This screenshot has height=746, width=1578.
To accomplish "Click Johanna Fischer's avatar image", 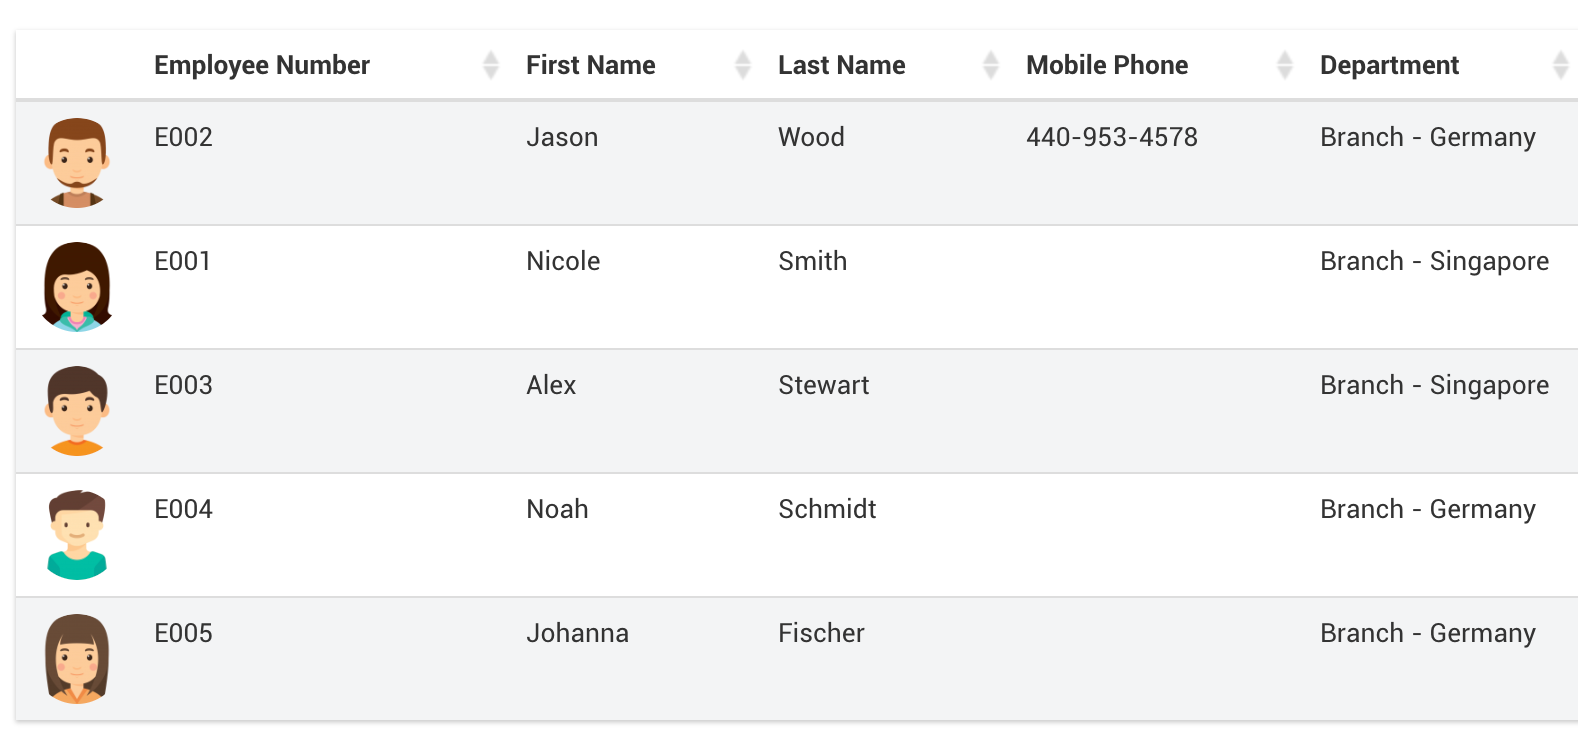I will [x=77, y=659].
